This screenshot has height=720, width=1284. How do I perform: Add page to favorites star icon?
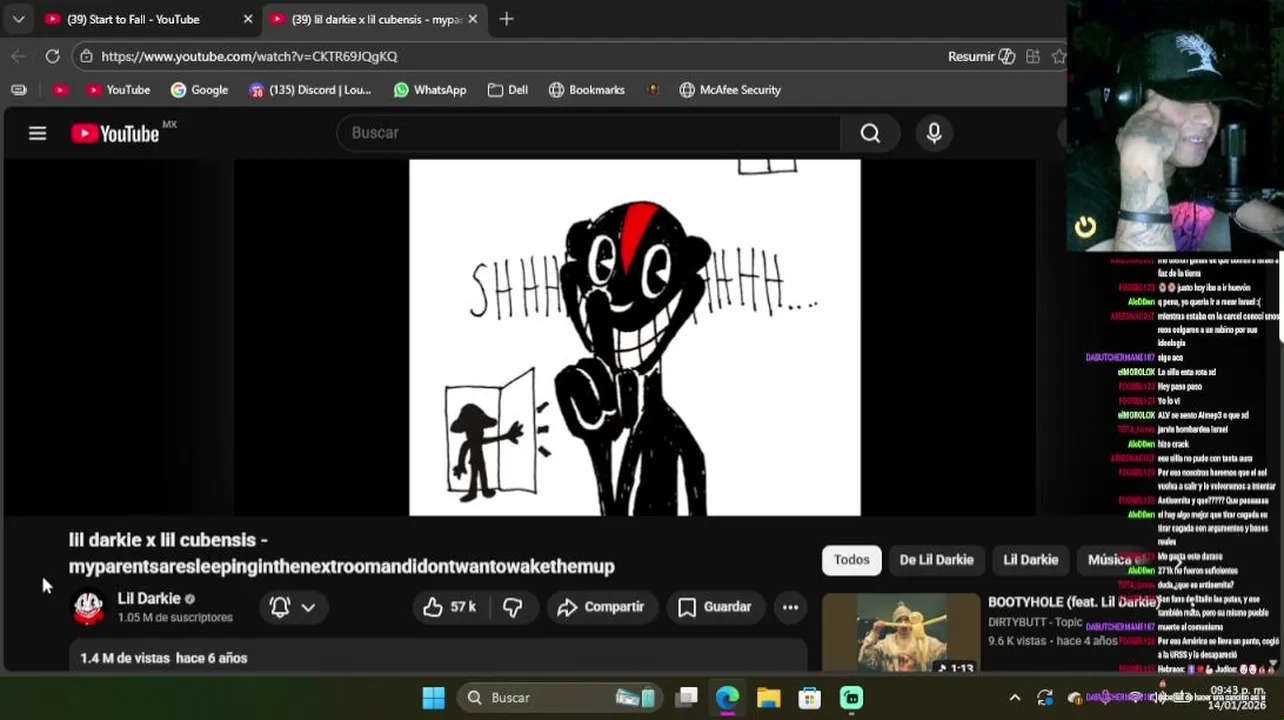[1059, 56]
